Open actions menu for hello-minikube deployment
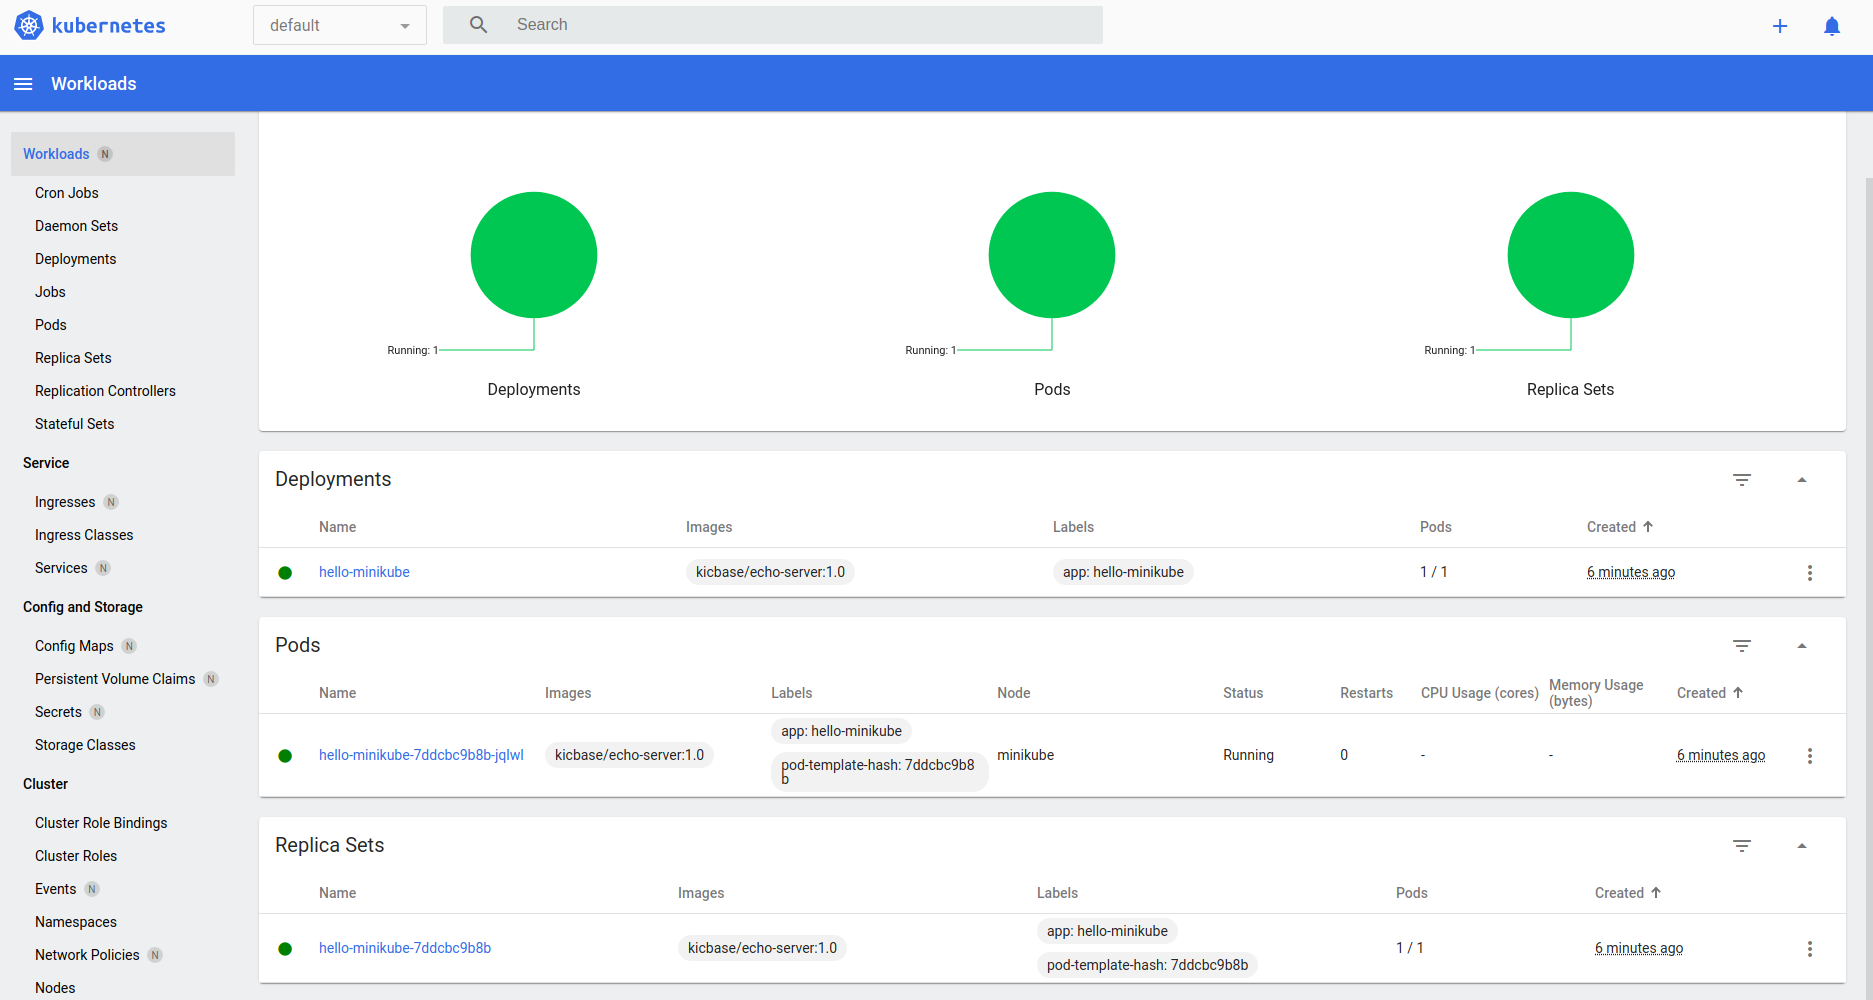This screenshot has height=1000, width=1873. click(x=1809, y=573)
